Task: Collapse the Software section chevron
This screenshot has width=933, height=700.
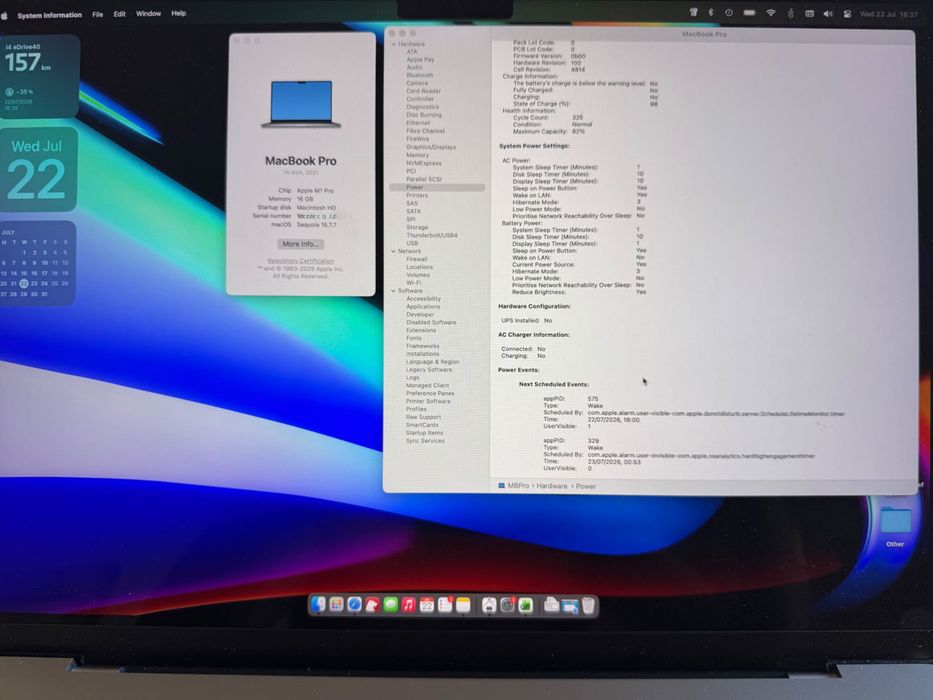Action: (x=393, y=291)
